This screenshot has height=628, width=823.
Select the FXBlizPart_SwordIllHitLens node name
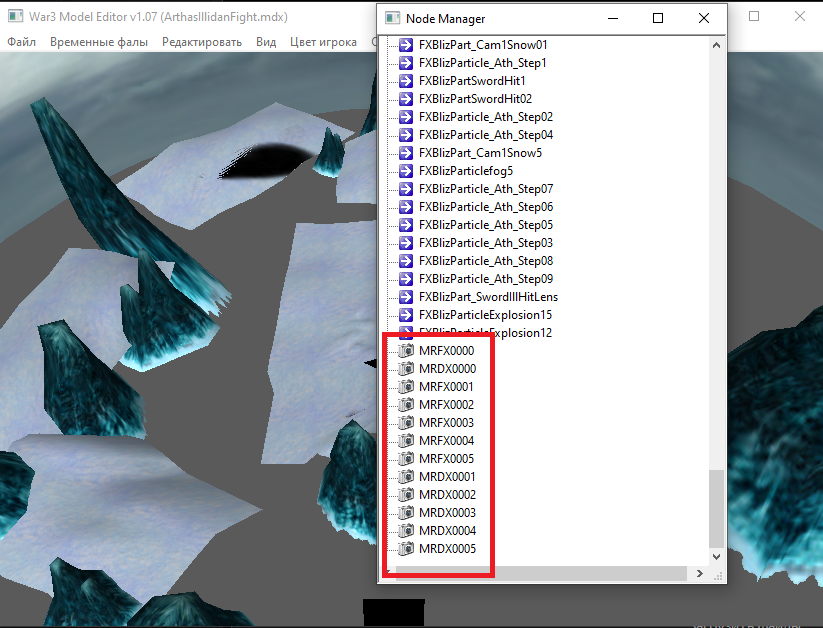pos(488,297)
